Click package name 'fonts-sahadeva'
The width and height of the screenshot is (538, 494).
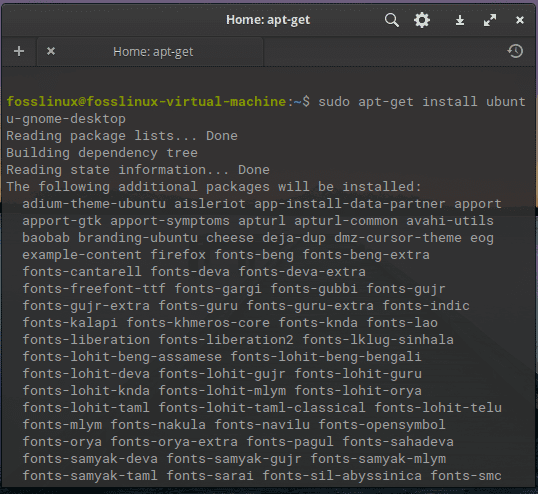pos(398,442)
